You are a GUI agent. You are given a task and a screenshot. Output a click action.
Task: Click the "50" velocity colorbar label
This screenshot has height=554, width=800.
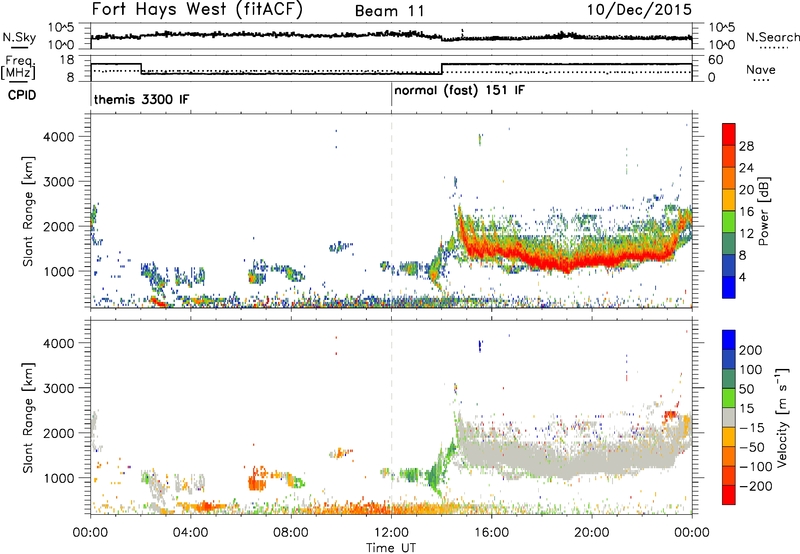coord(746,389)
